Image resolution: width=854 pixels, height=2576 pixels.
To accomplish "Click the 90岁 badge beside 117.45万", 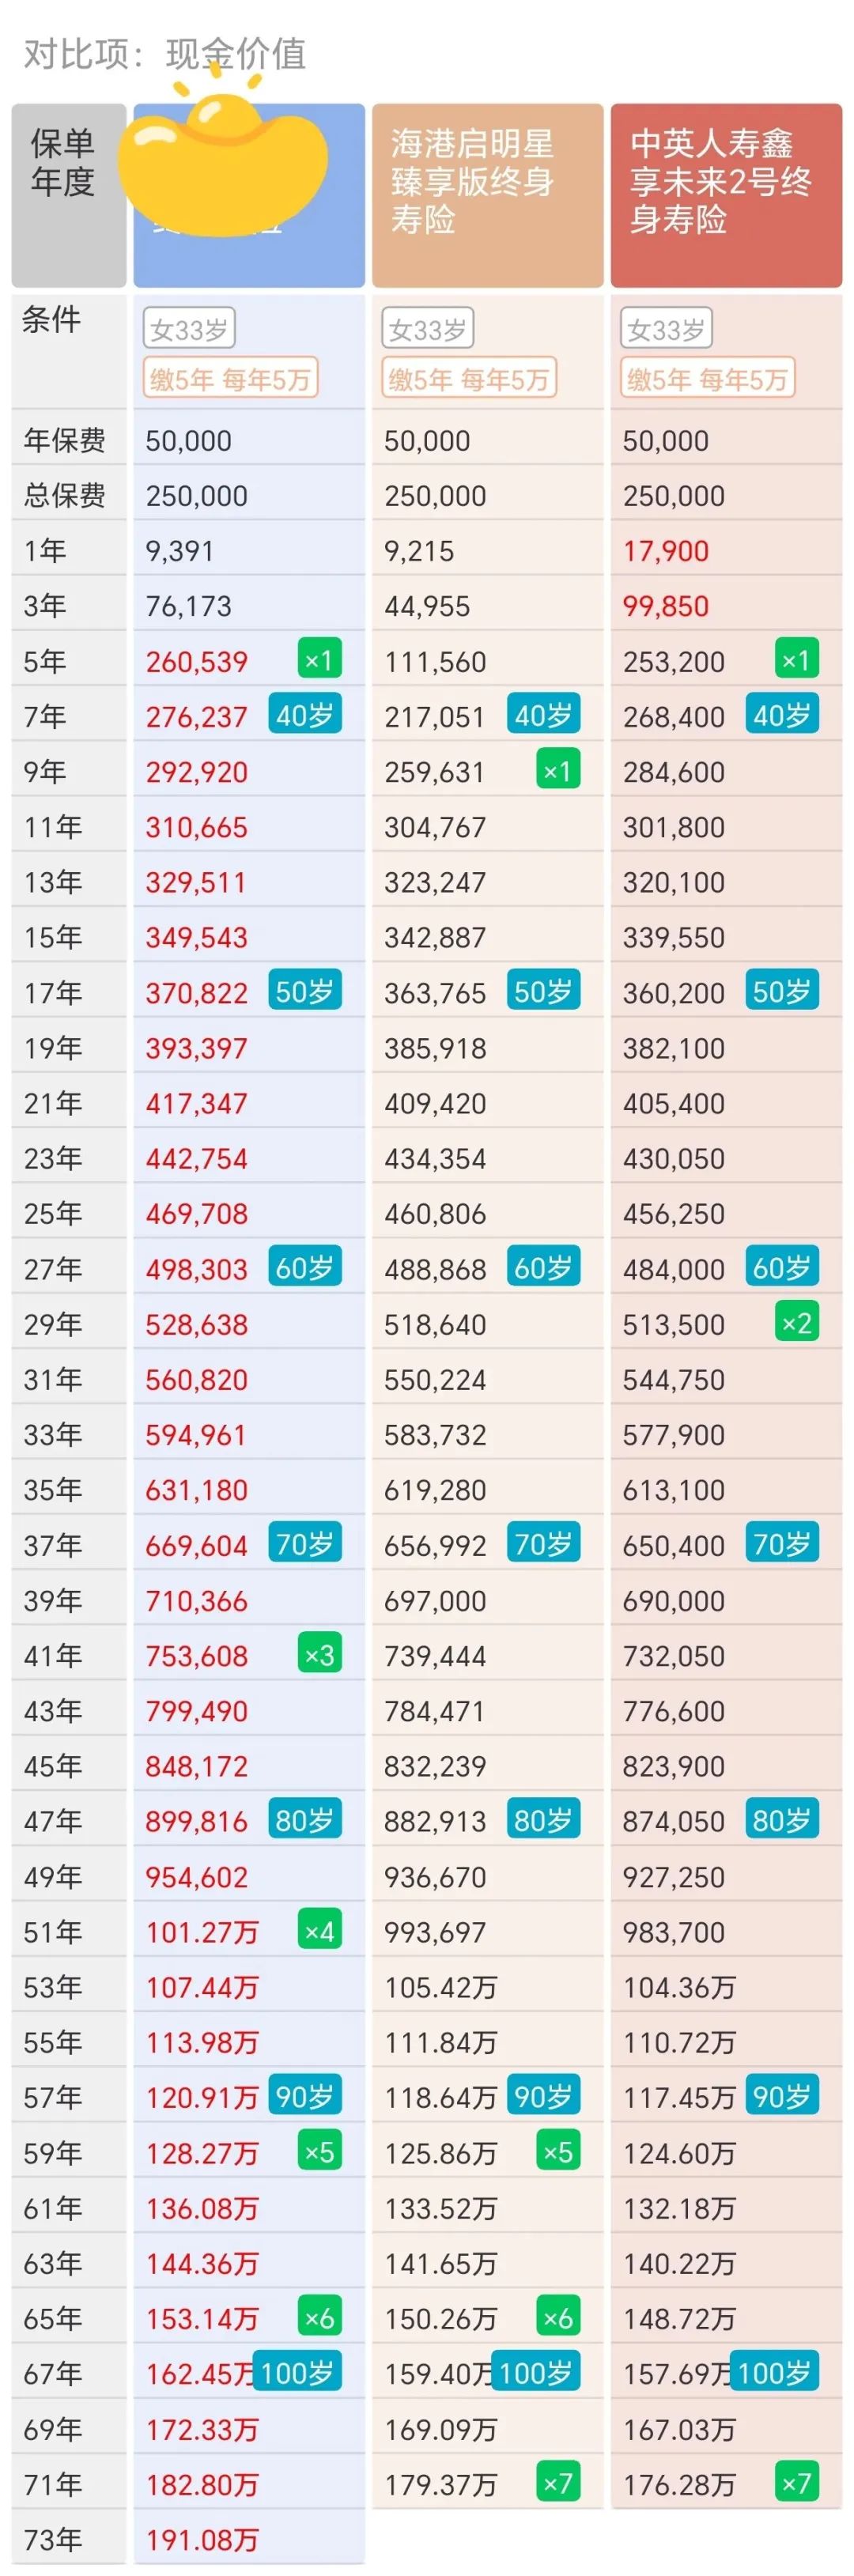I will point(781,2096).
